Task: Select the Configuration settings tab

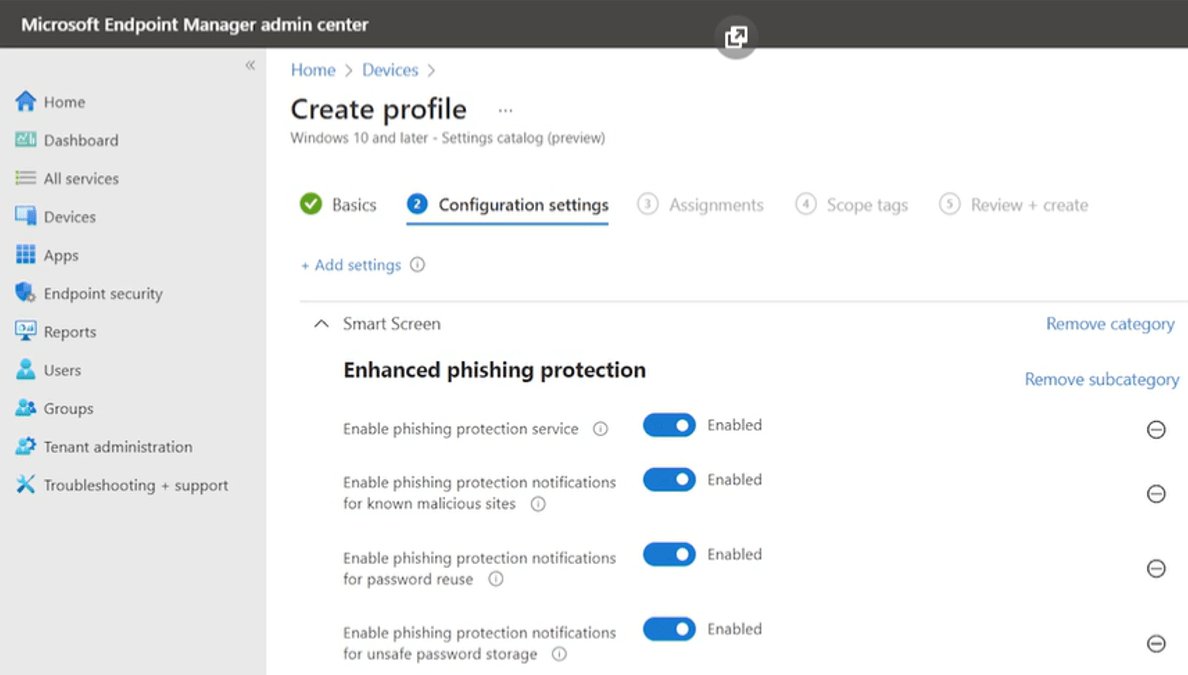Action: point(508,205)
